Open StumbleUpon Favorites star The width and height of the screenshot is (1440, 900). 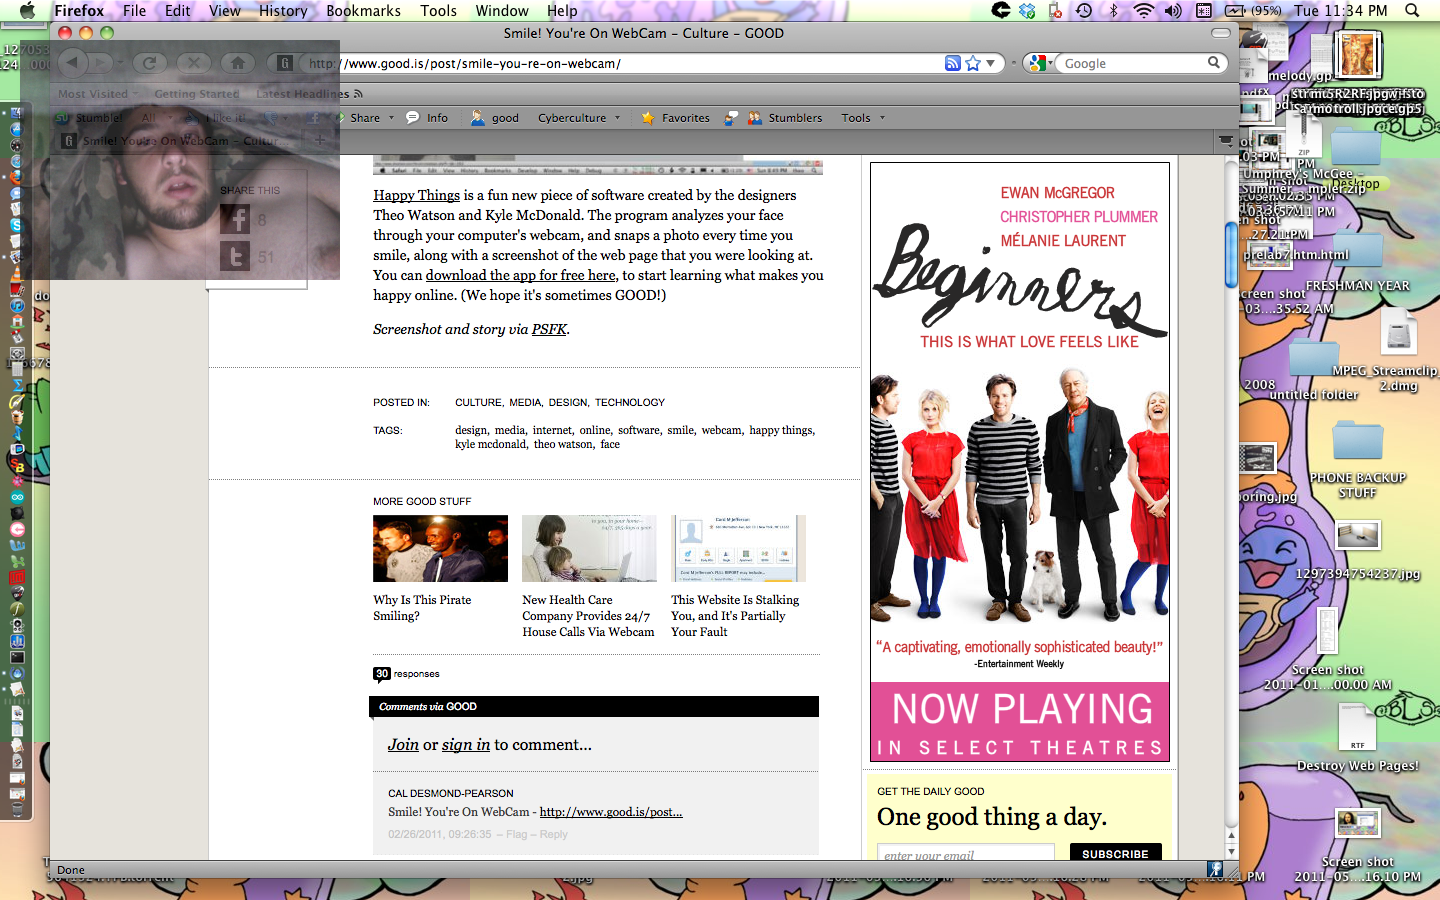tap(675, 118)
